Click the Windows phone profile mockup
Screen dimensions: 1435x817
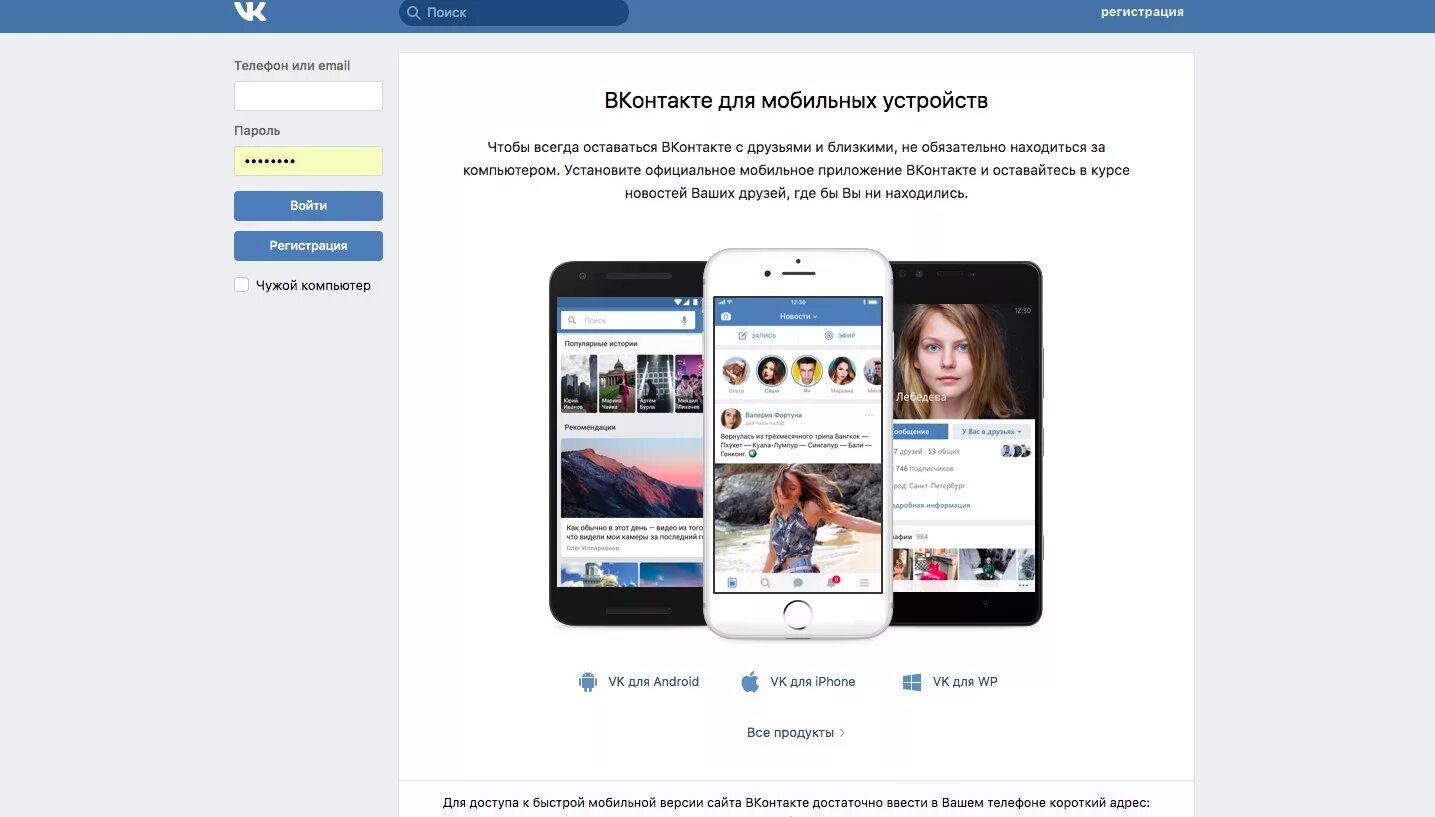(x=966, y=443)
